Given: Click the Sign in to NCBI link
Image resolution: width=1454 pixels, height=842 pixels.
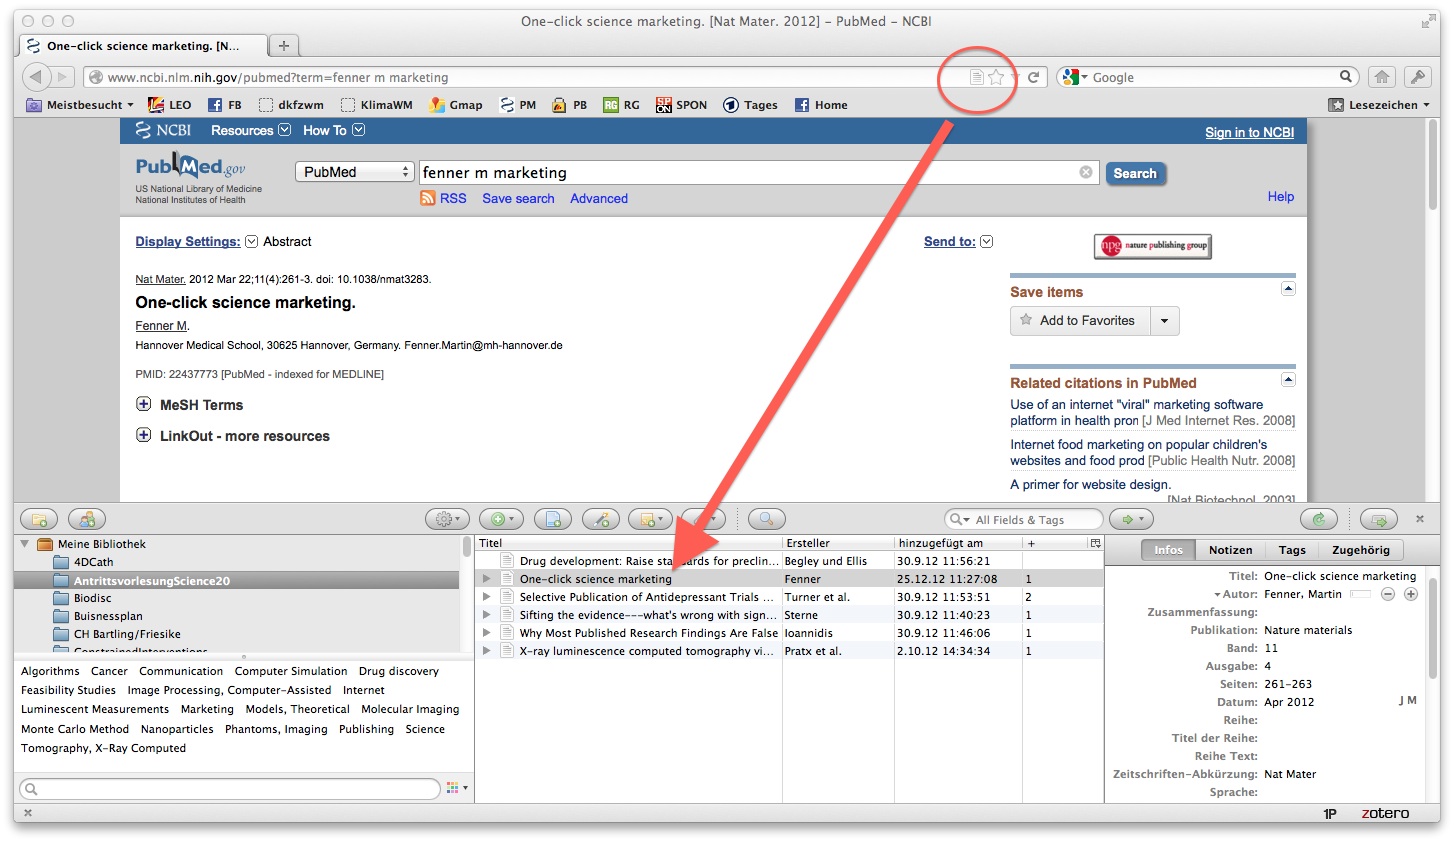Looking at the screenshot, I should point(1249,132).
